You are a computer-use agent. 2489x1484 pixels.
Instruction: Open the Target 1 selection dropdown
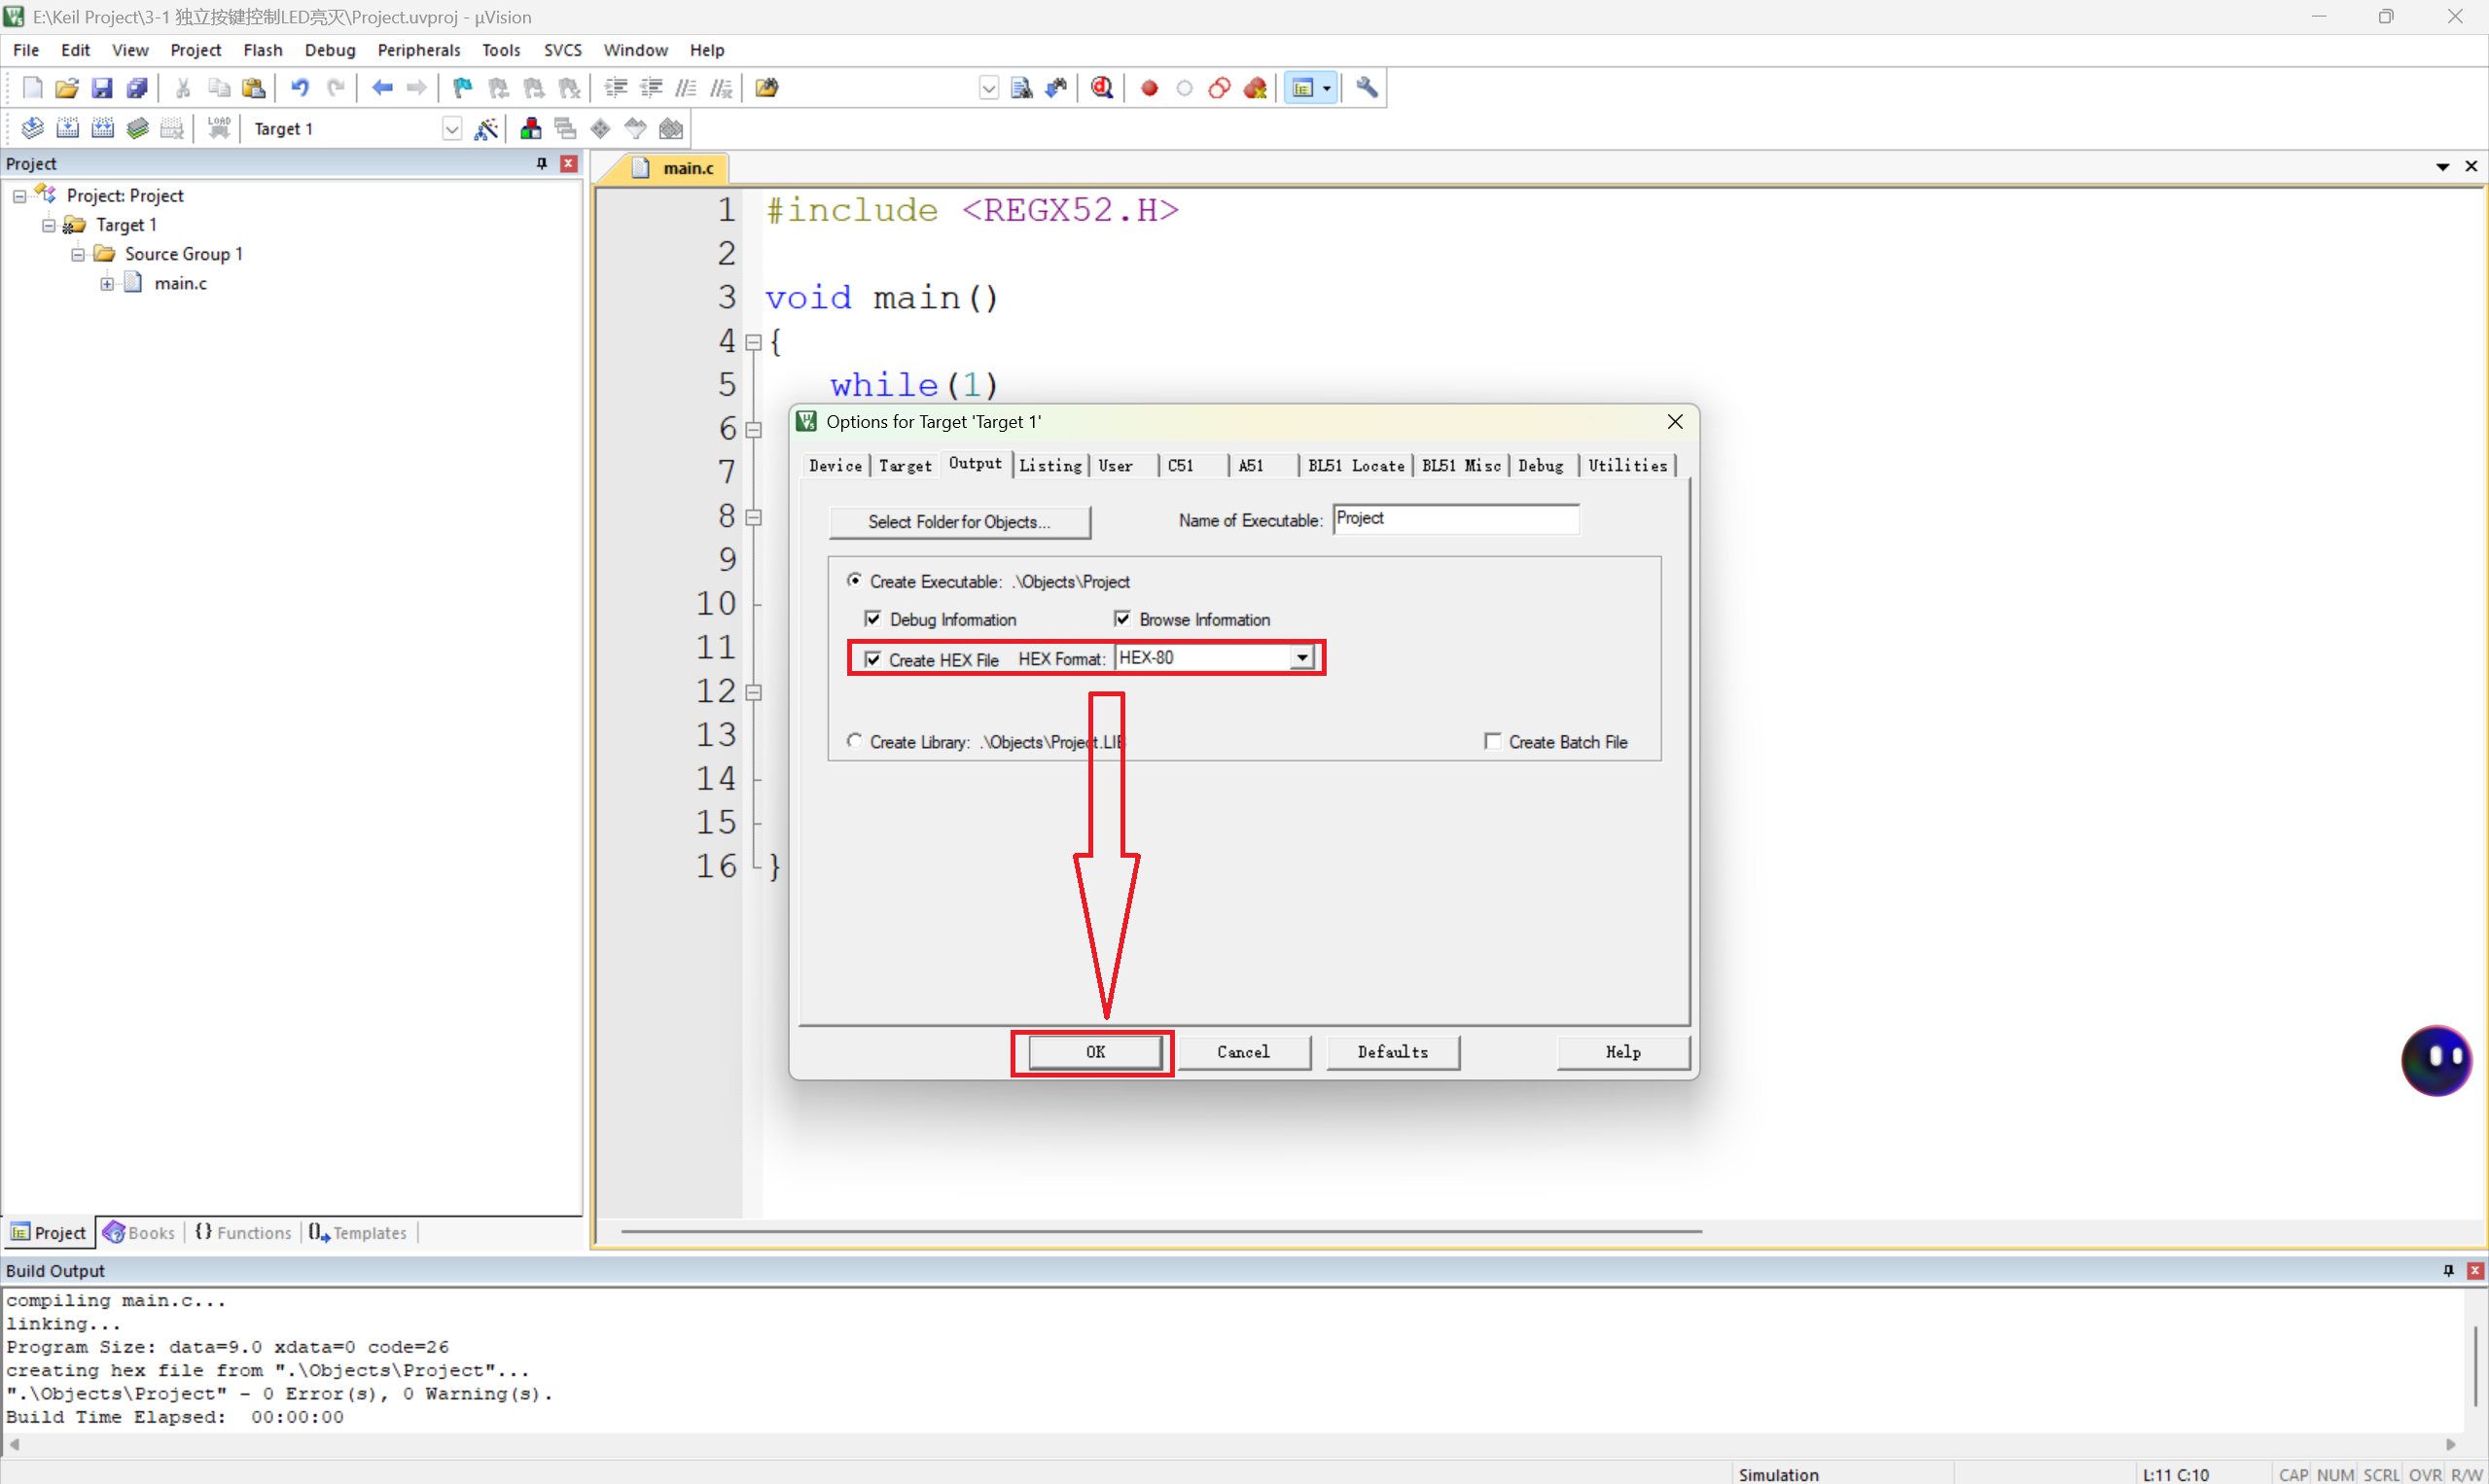(x=451, y=129)
